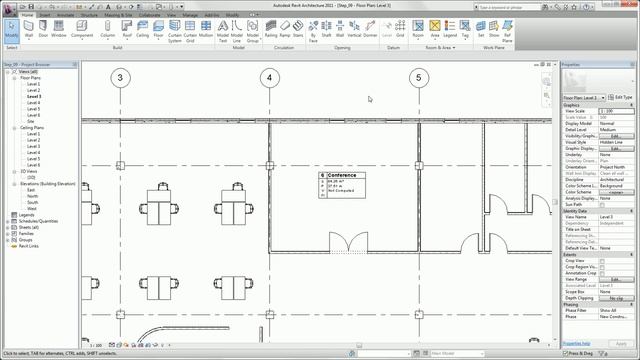Select the Shaft opening tool
The height and width of the screenshot is (360, 640).
[x=327, y=29]
